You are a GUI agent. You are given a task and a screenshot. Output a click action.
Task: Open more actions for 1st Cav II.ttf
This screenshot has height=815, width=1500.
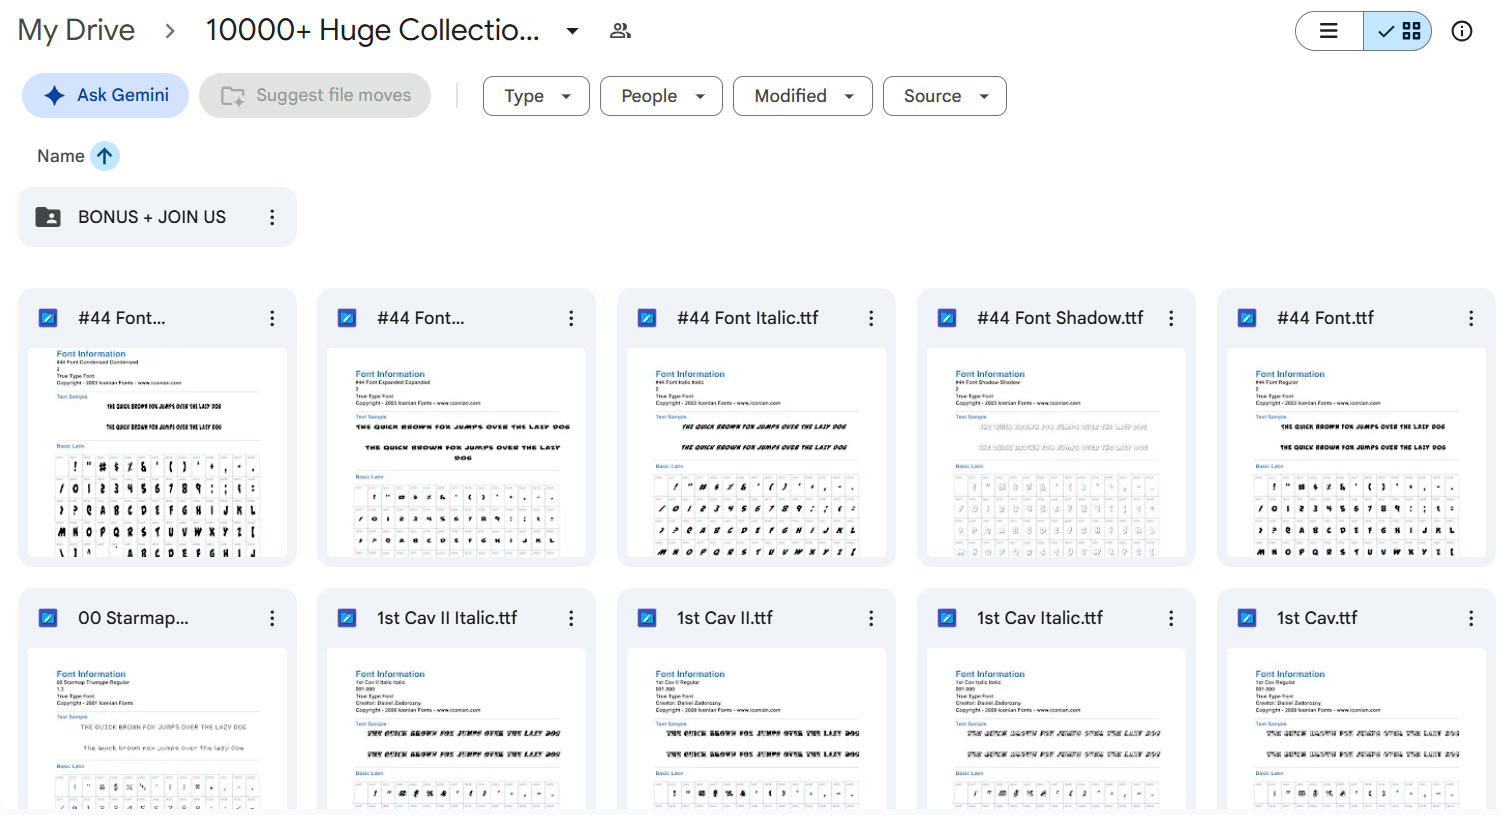871,618
